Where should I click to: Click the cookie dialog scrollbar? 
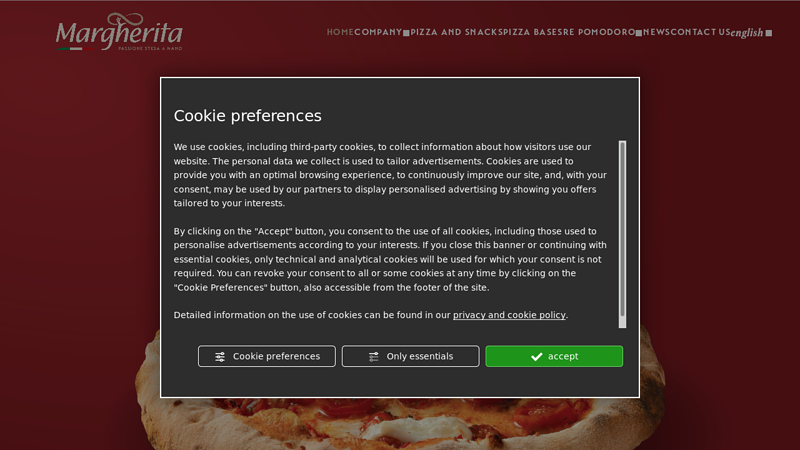[622, 230]
